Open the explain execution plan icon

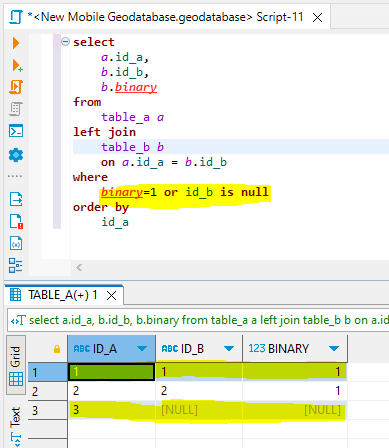pyautogui.click(x=16, y=109)
